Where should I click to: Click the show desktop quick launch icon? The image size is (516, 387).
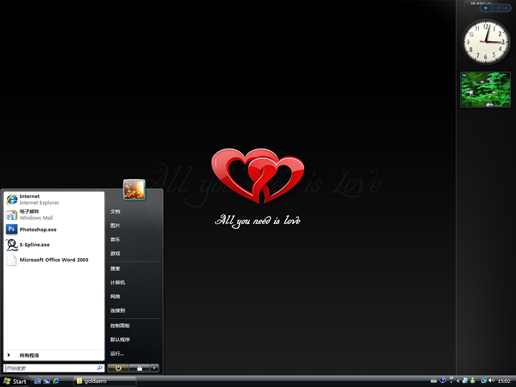[37, 381]
